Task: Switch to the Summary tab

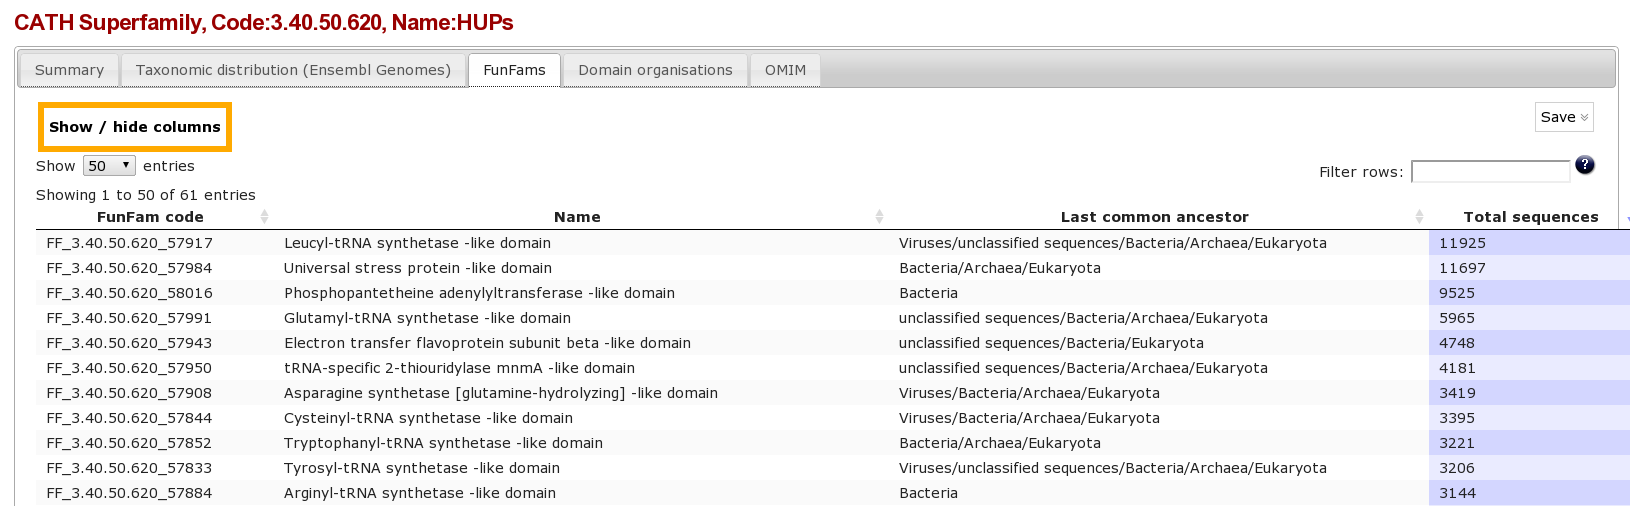Action: pyautogui.click(x=69, y=70)
